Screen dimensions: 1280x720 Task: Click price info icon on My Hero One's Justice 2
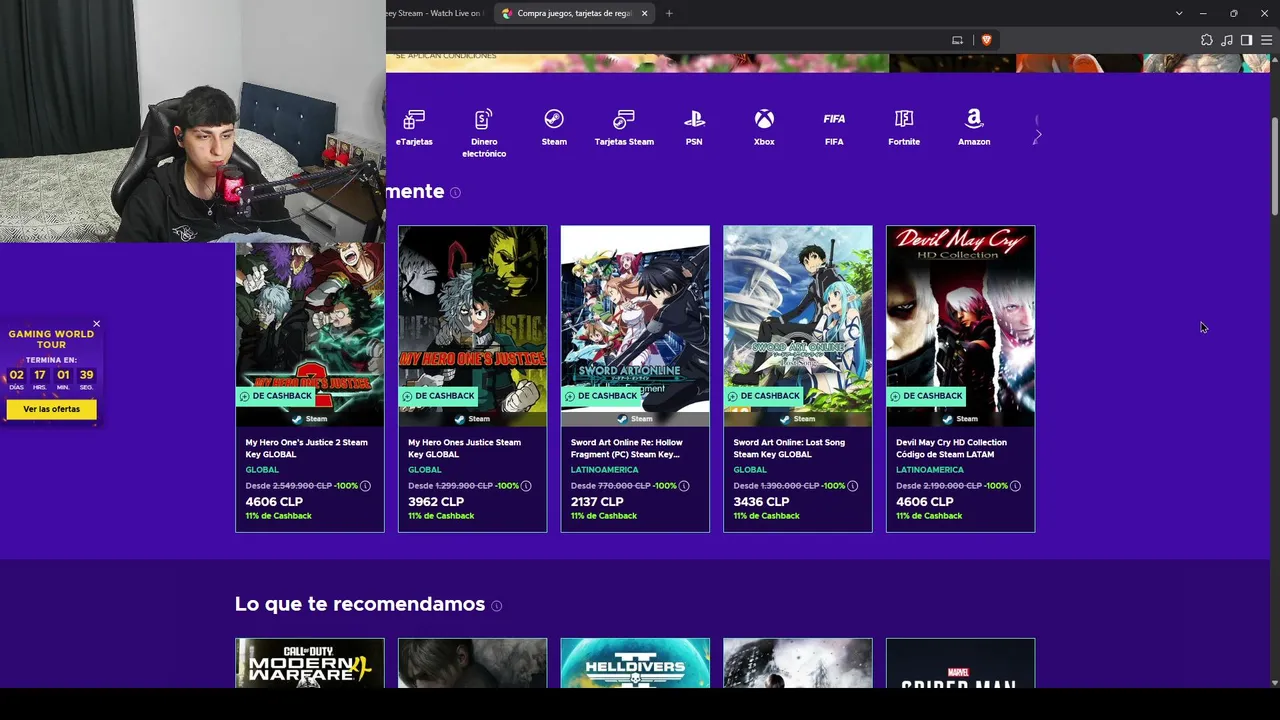coord(365,486)
